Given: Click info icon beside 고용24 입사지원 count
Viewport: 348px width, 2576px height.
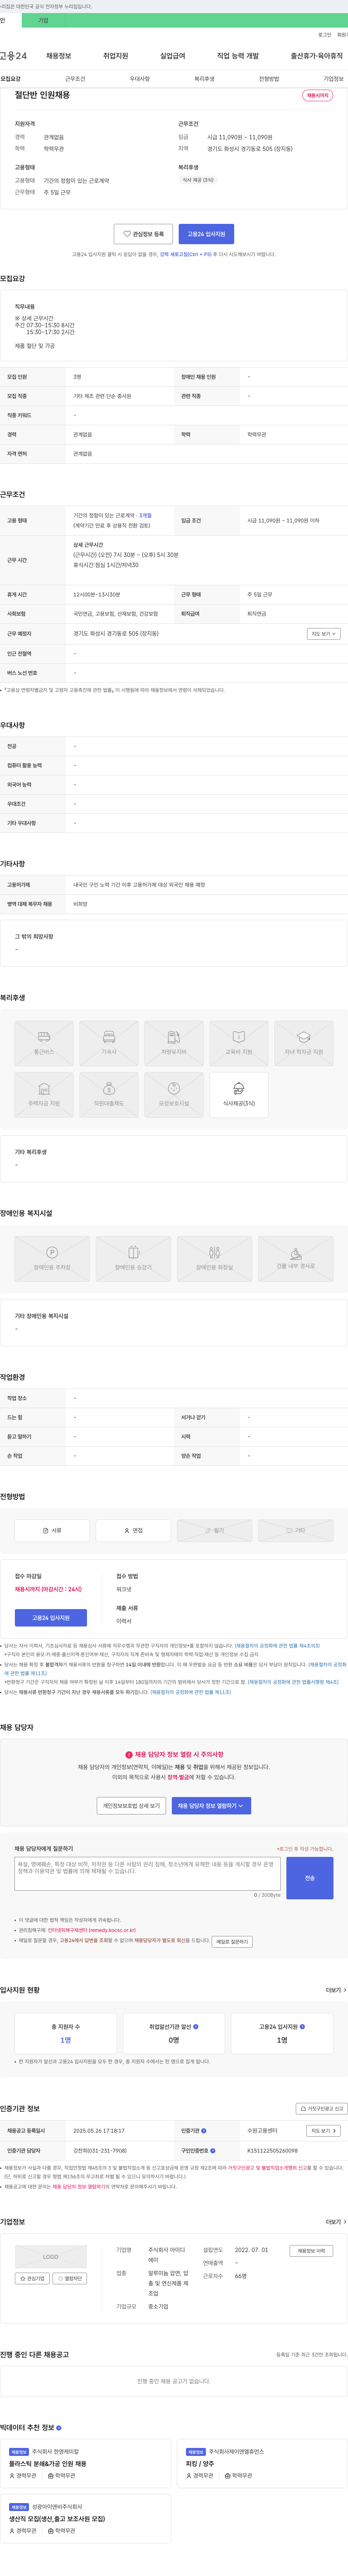Looking at the screenshot, I should 302,2027.
